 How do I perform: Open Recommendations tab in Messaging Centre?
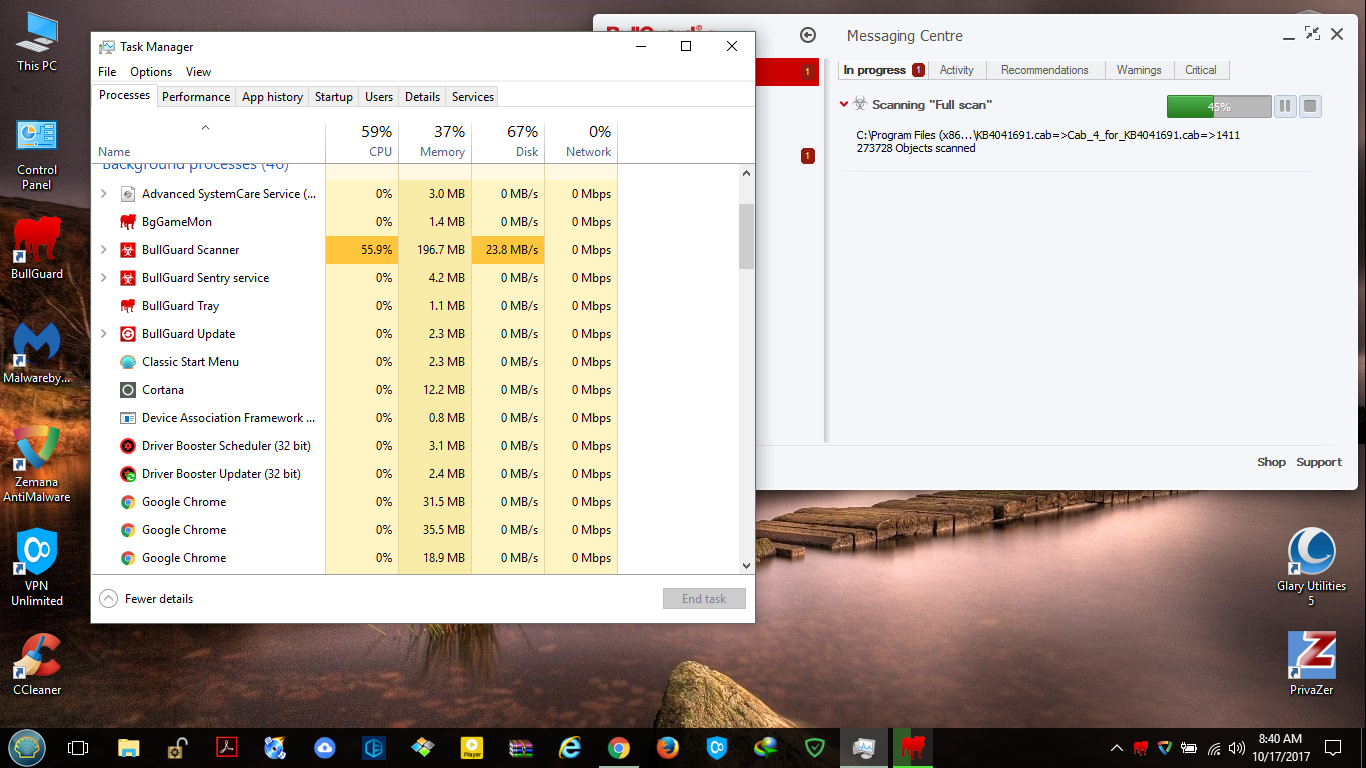[1045, 70]
